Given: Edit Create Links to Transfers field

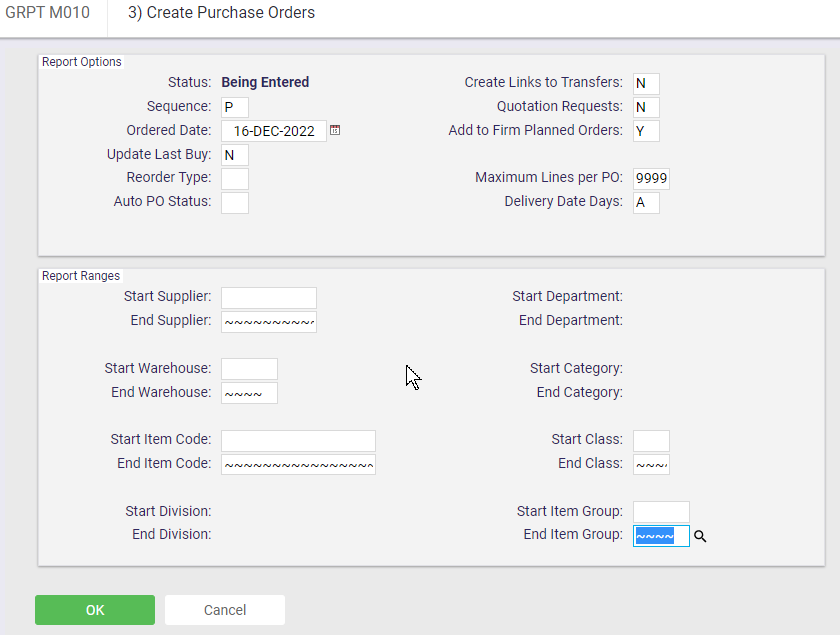Looking at the screenshot, I should click(646, 84).
